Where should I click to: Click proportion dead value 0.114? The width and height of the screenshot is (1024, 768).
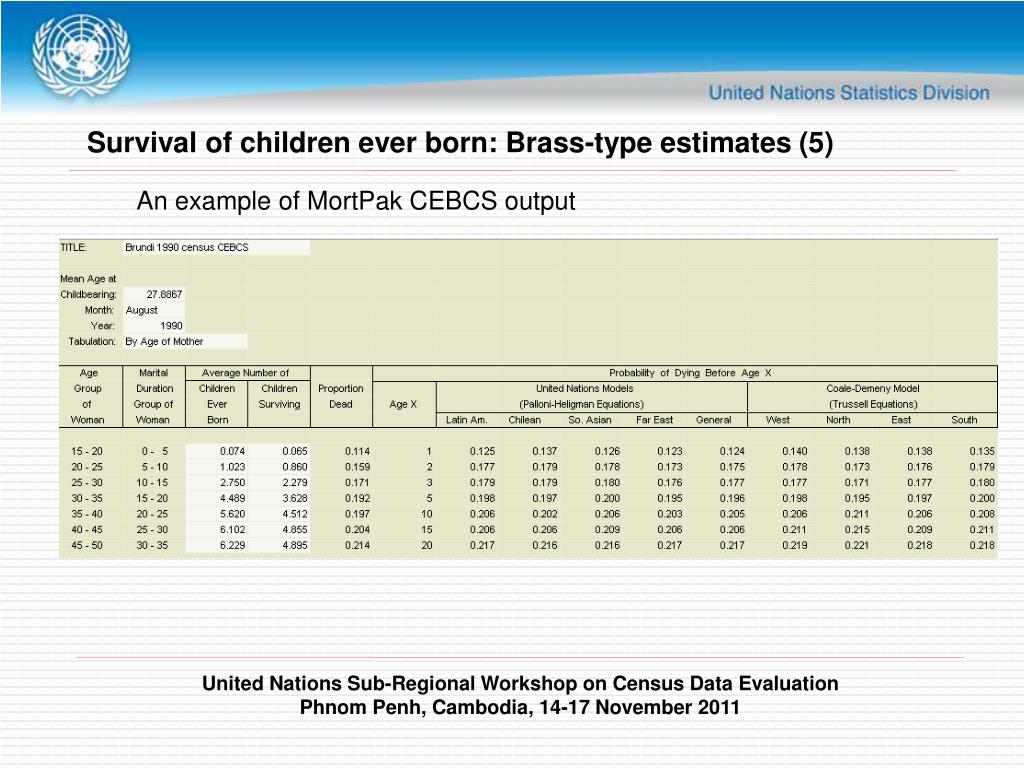[x=357, y=451]
